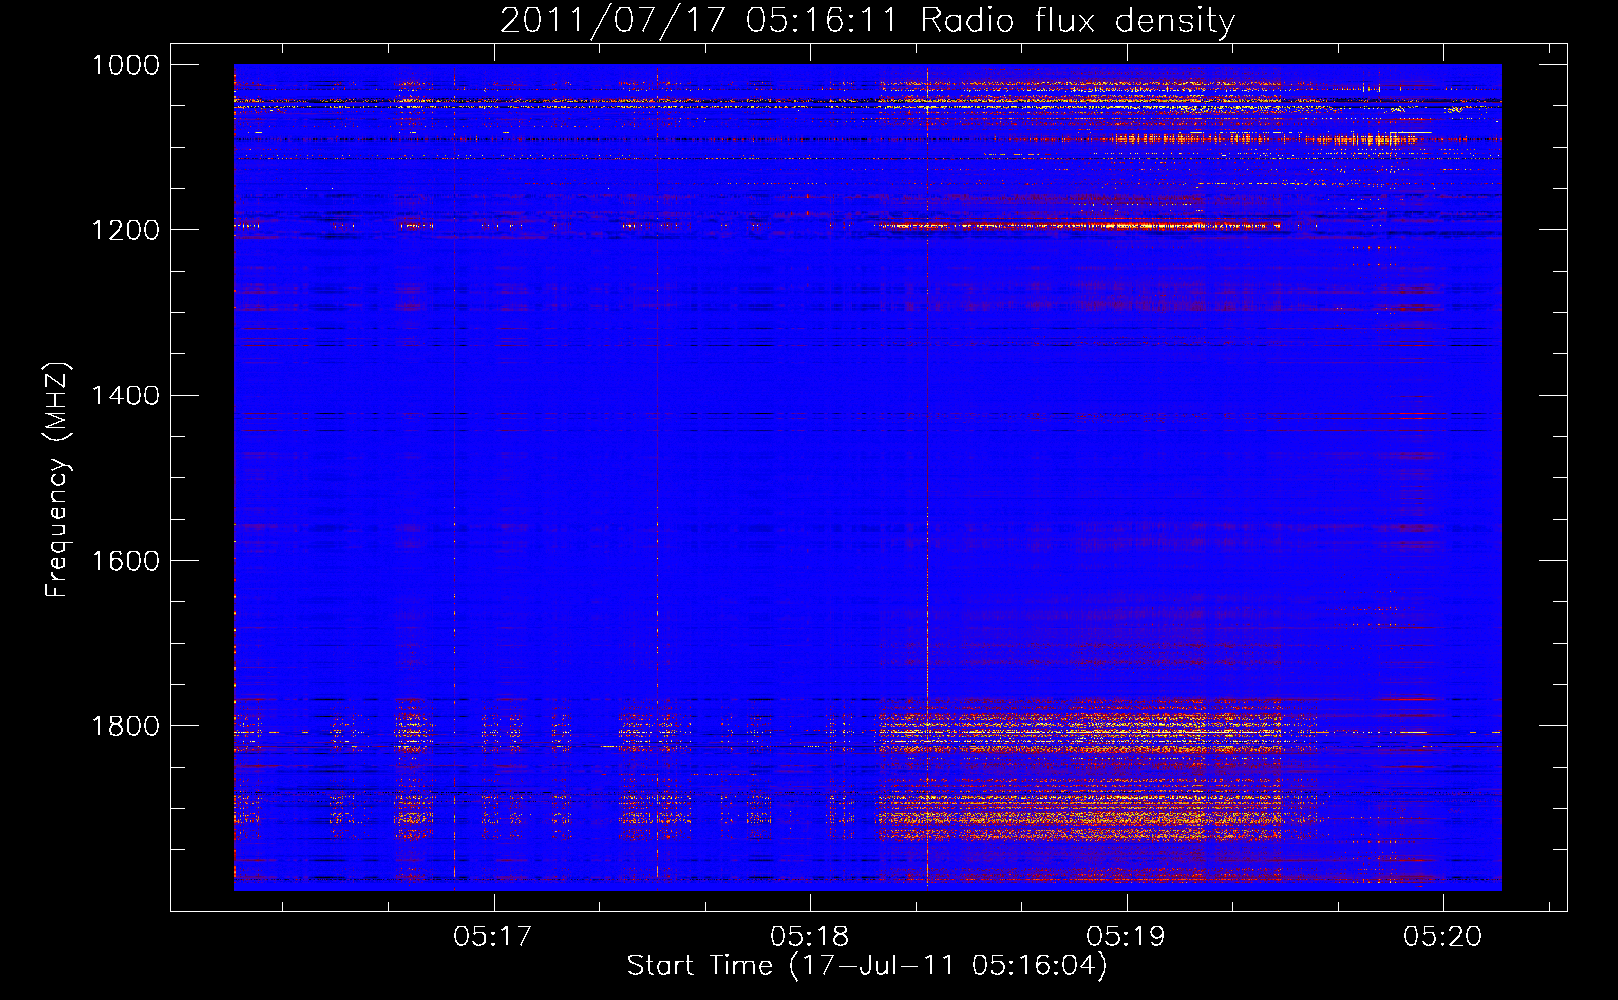Screen dimensions: 1618x1000
Task: Click the 05:17 time tick label
Action: coord(493,937)
